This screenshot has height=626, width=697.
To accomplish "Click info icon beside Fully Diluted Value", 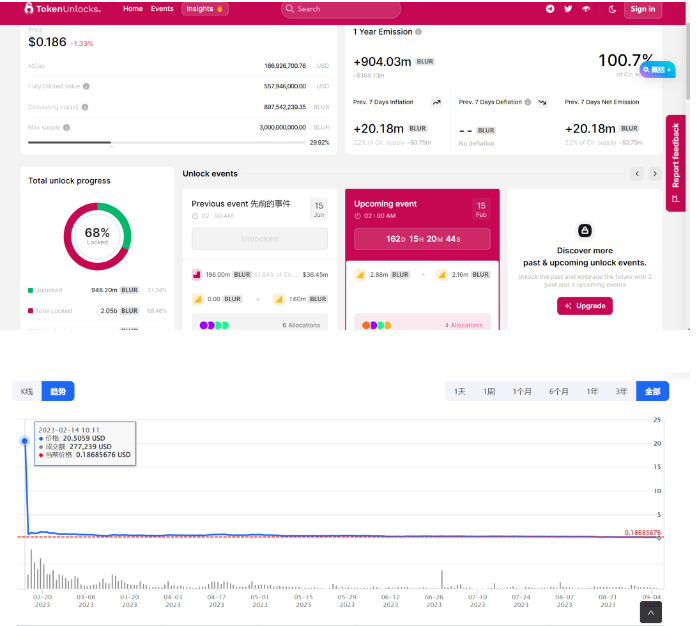I will [x=86, y=86].
